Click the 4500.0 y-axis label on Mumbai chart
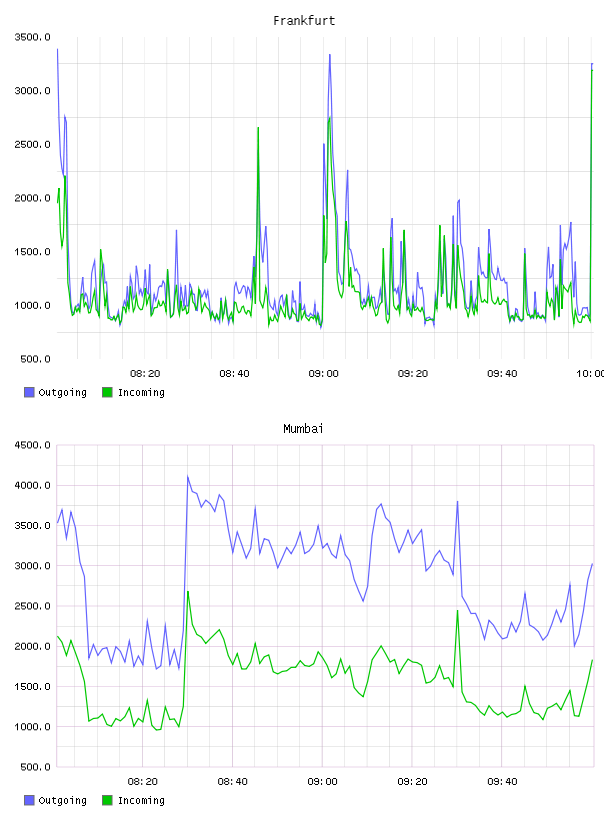The height and width of the screenshot is (816, 608). tap(33, 445)
